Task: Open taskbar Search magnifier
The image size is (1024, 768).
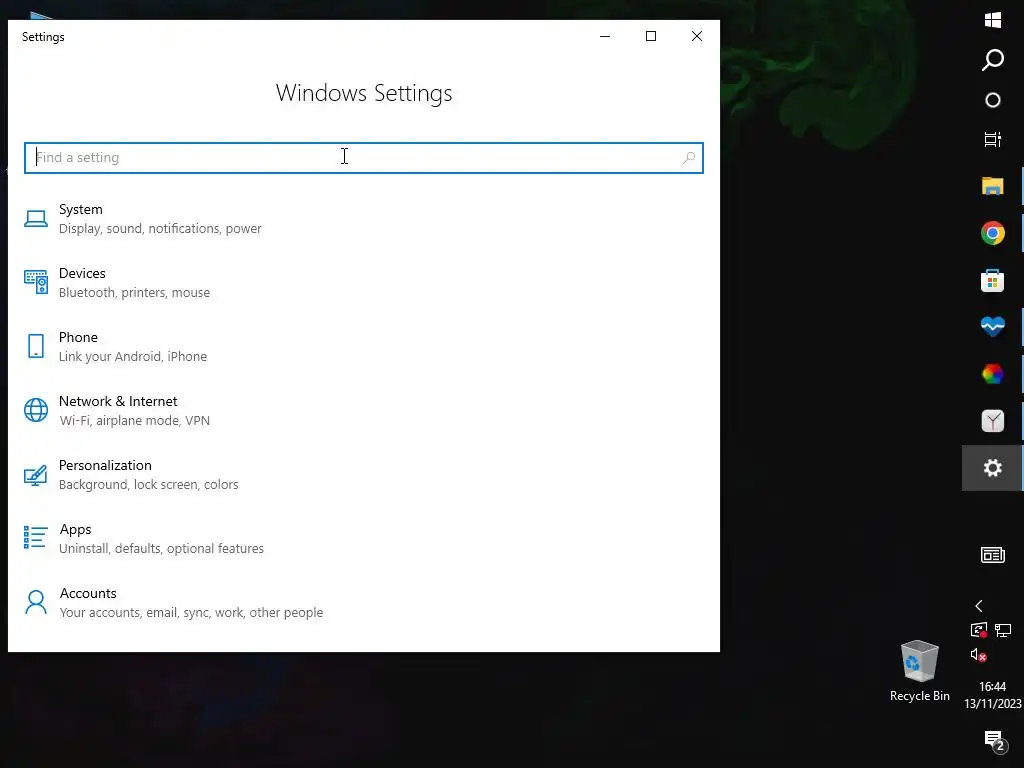Action: click(993, 60)
